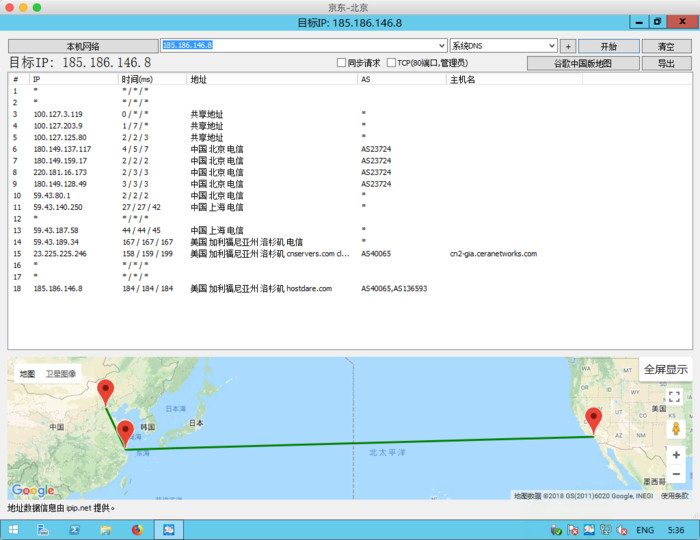Viewport: 700px width, 540px height.
Task: Click the restore window icon in the blue title bar
Action: 657,21
